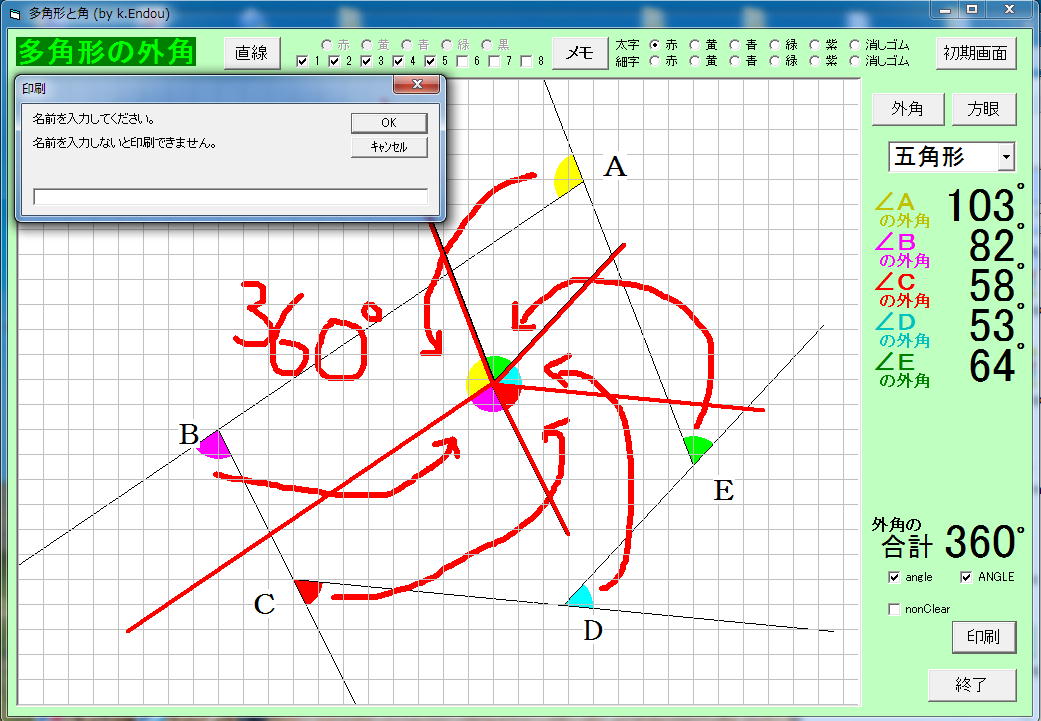Focus the name input field in the 印刷 dialog
1041x721 pixels.
230,197
